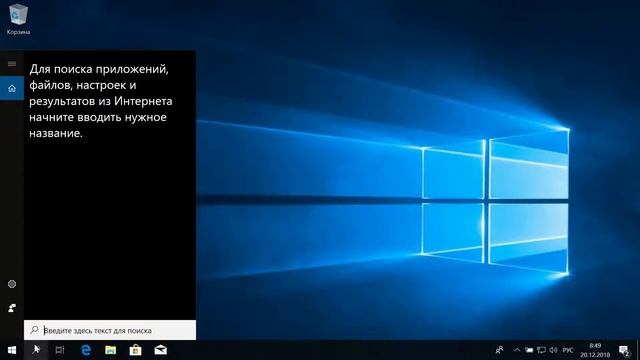Open the feedback icon in the search sidebar
Viewport: 640px width, 360px height.
click(x=12, y=308)
